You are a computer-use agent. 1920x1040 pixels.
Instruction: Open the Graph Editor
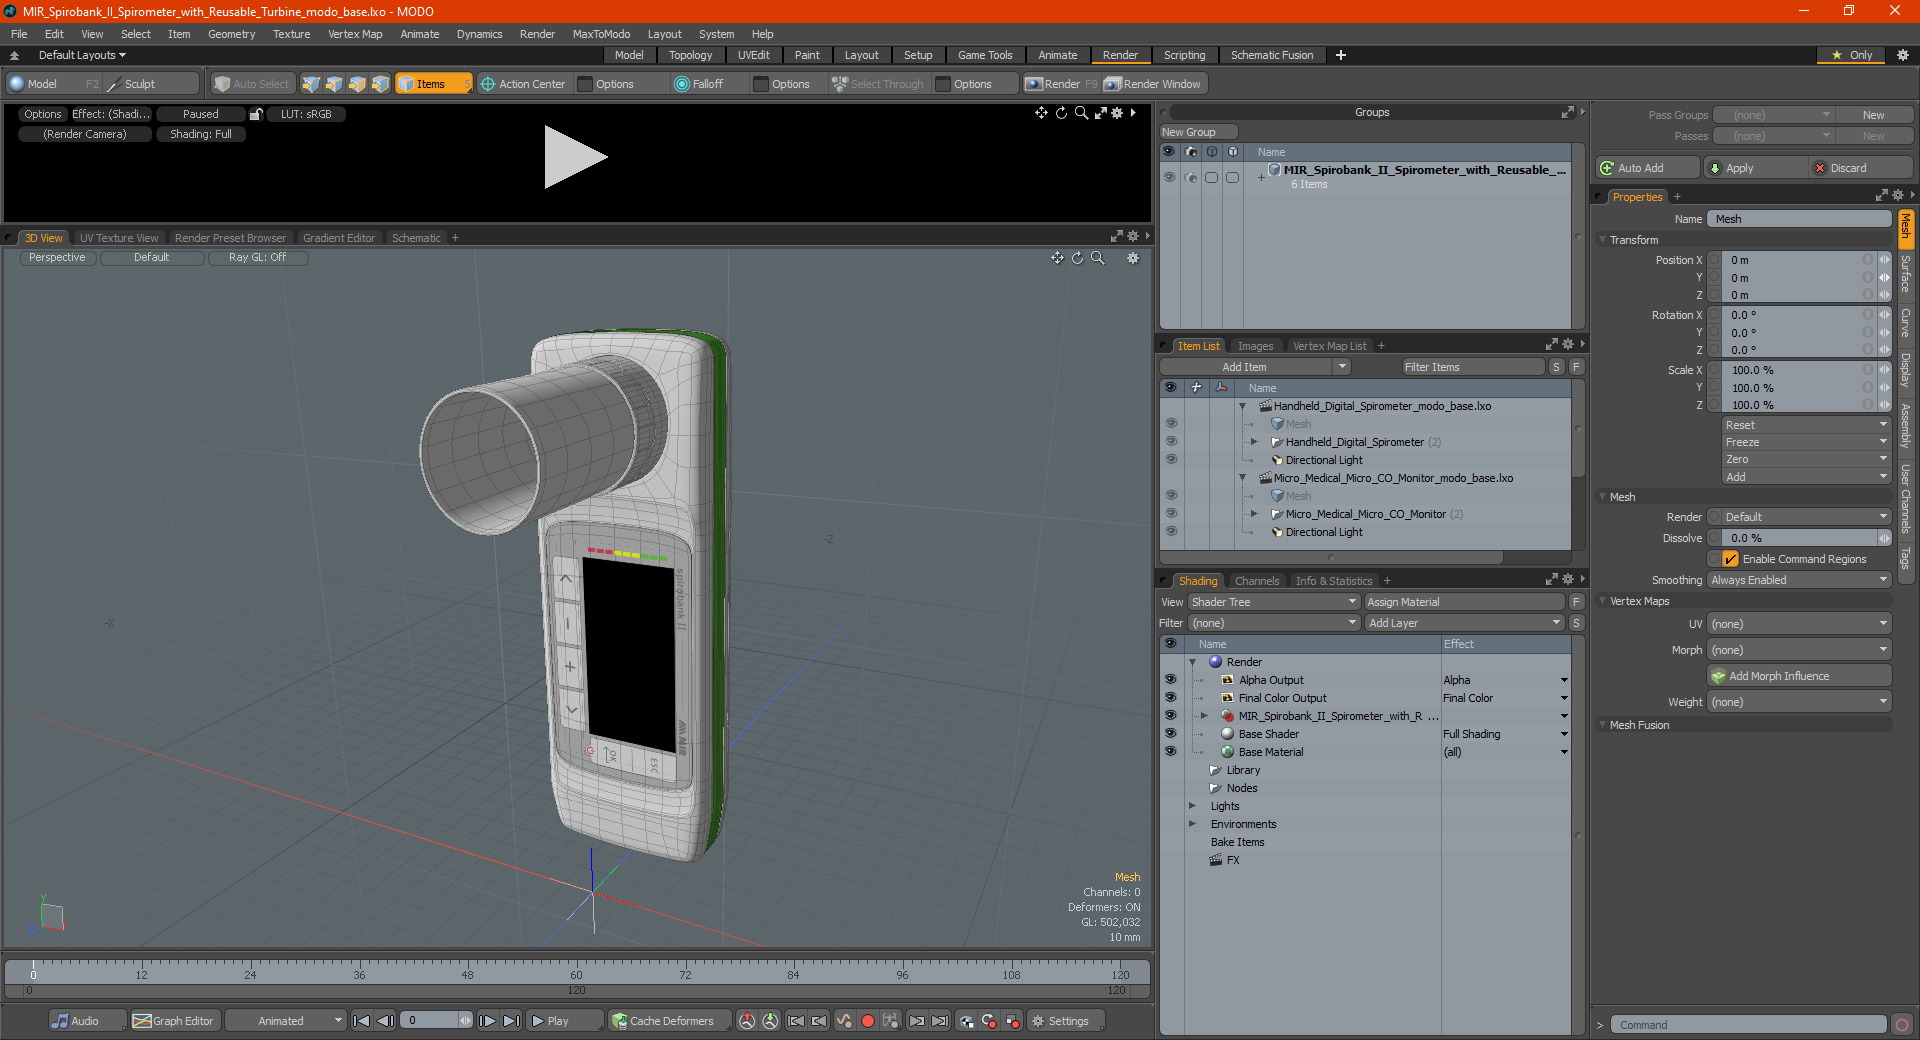click(x=174, y=1021)
